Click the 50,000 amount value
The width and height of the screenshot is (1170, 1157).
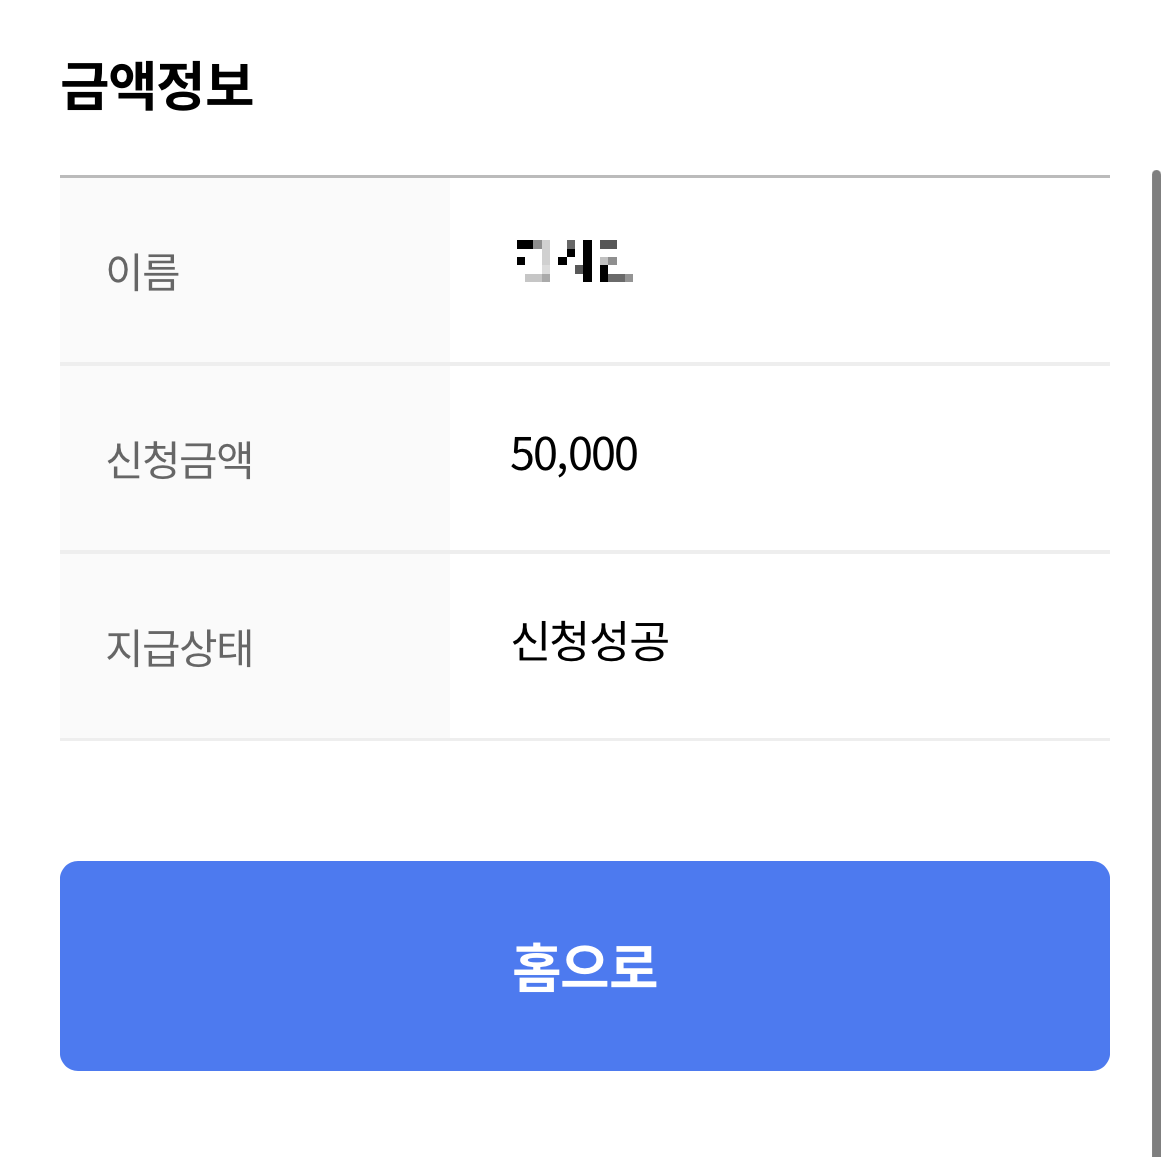point(574,454)
